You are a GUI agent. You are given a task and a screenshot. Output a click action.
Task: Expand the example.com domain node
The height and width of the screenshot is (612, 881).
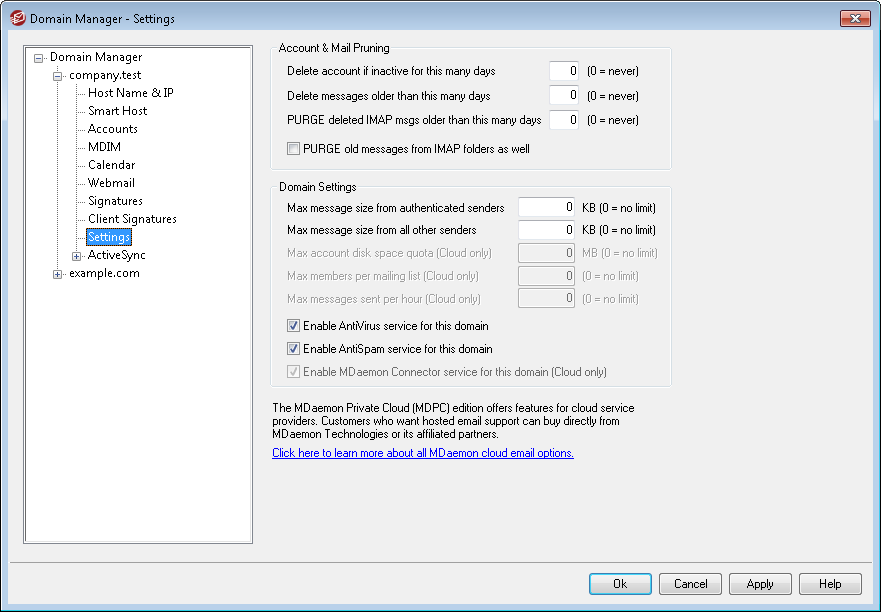tap(58, 273)
